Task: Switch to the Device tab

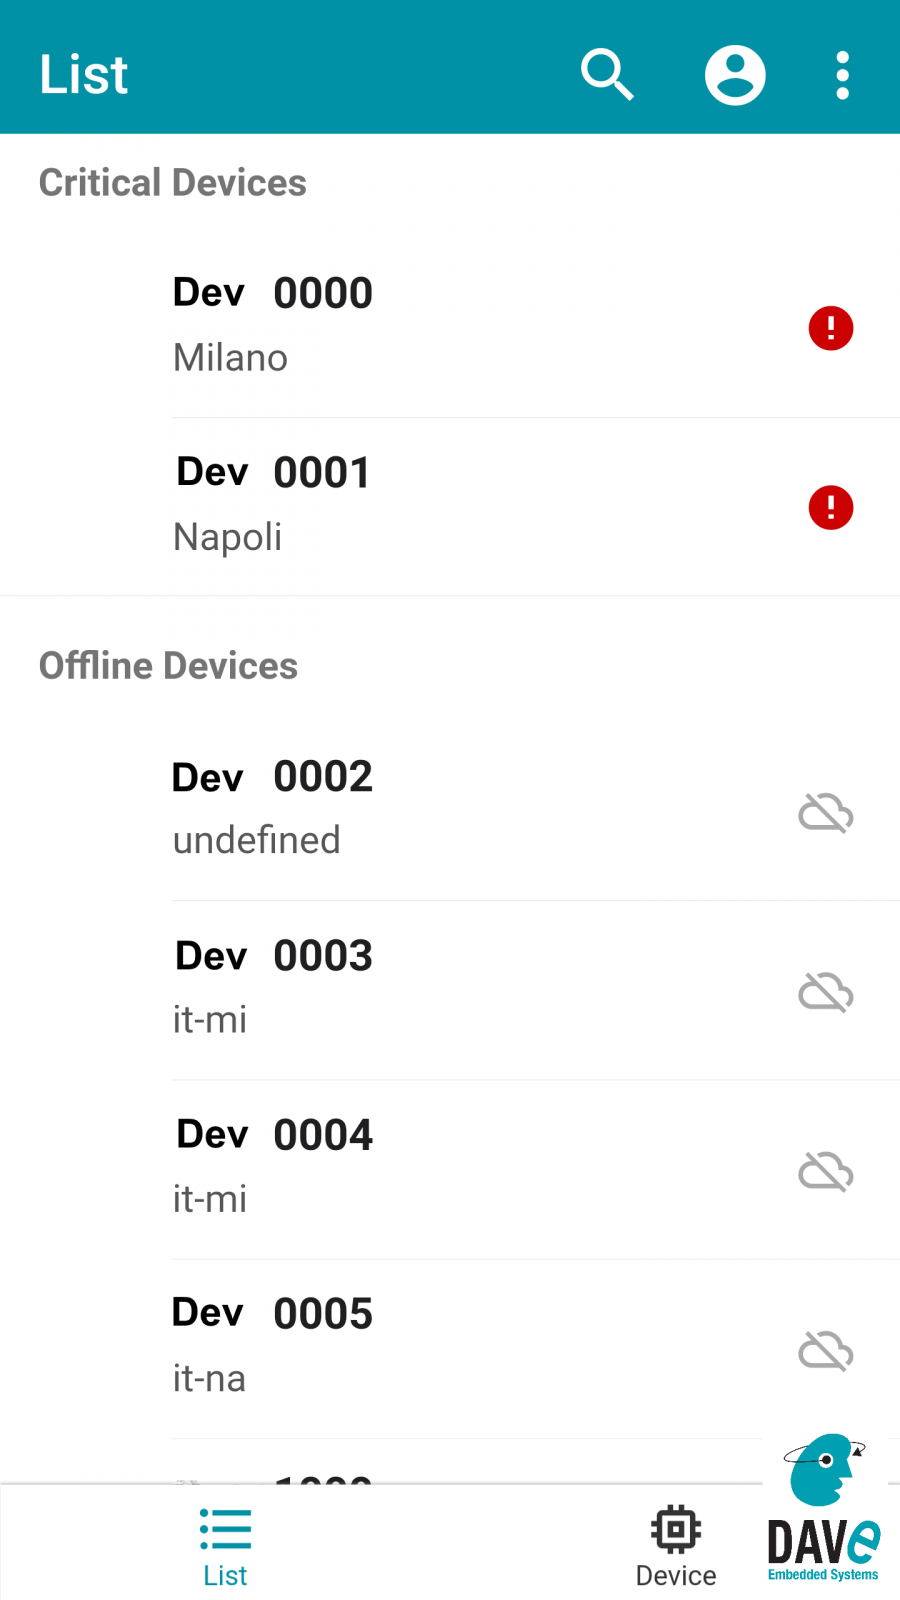Action: (x=676, y=1547)
